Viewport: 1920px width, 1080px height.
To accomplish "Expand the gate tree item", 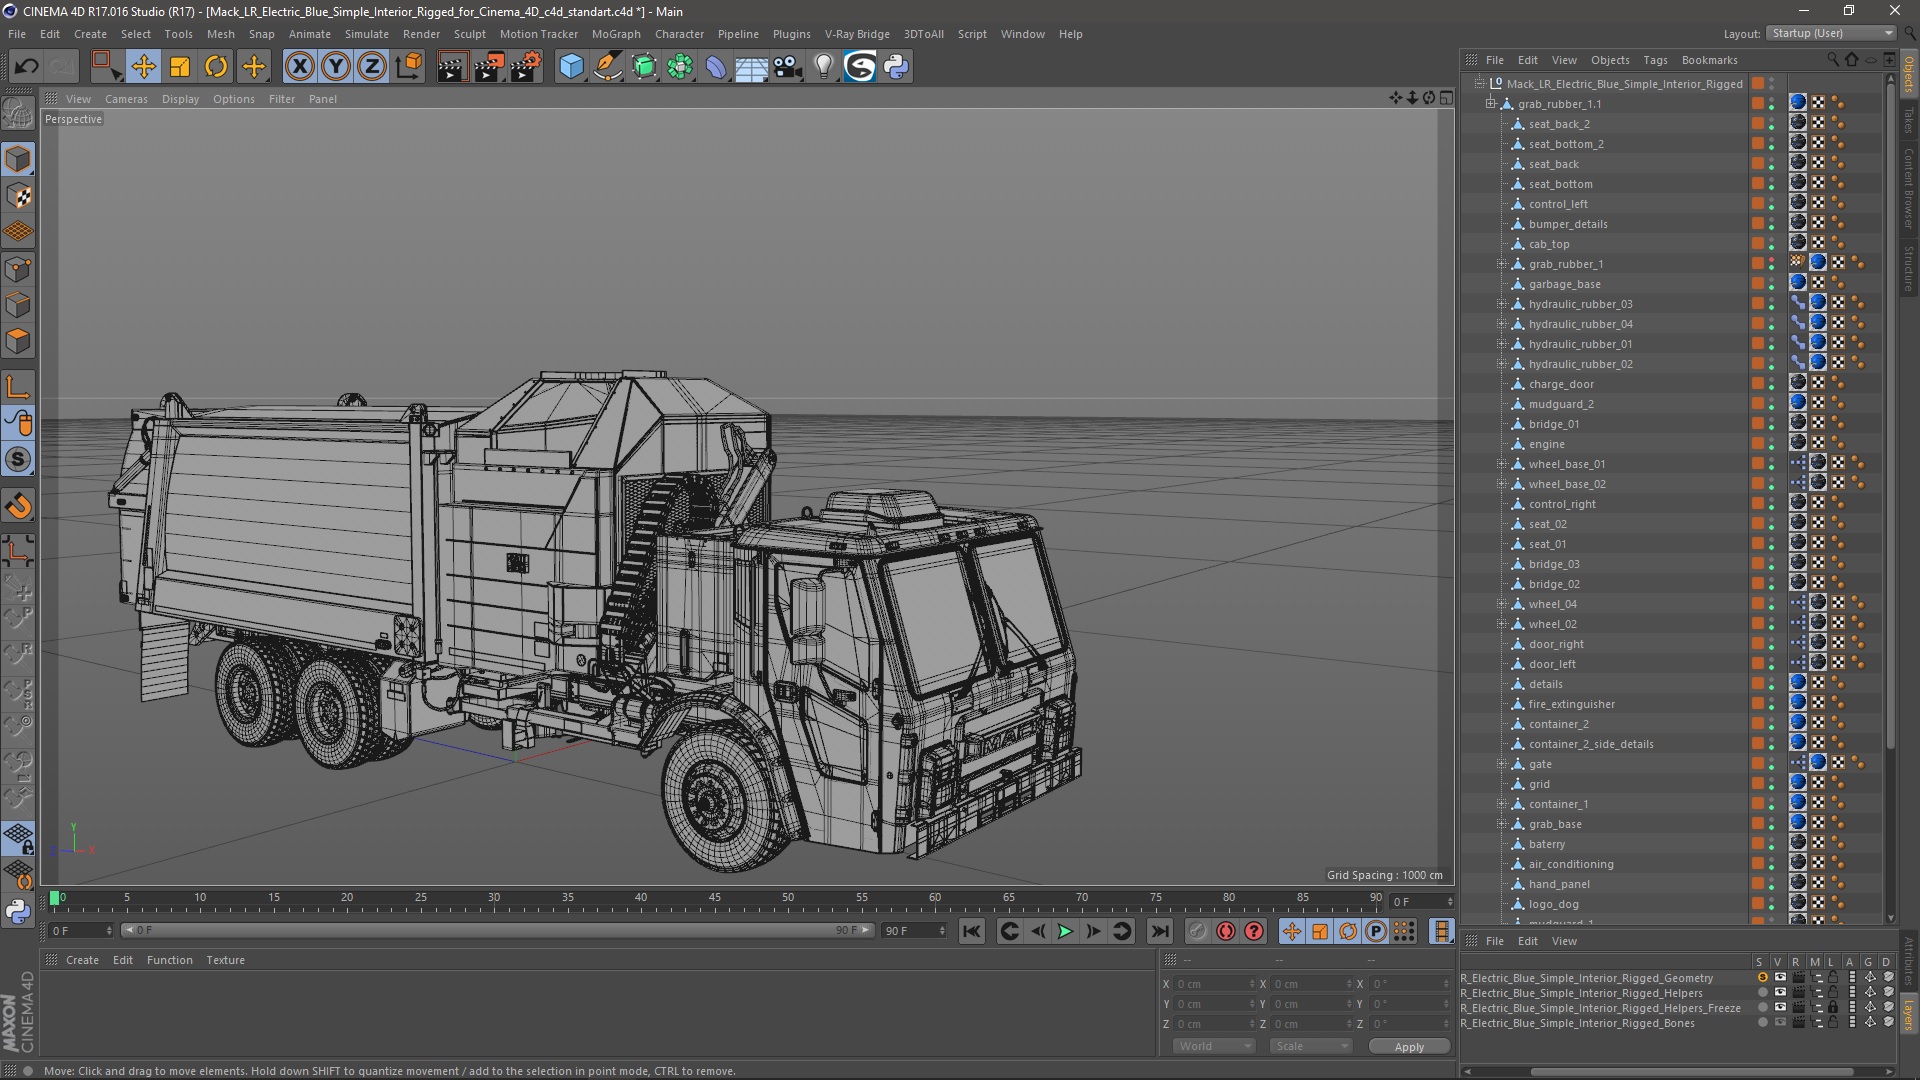I will 1501,764.
